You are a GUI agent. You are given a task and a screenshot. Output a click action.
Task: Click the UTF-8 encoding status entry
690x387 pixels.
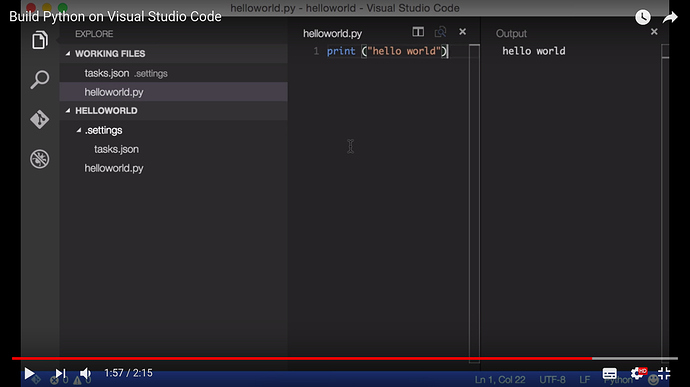pyautogui.click(x=552, y=380)
